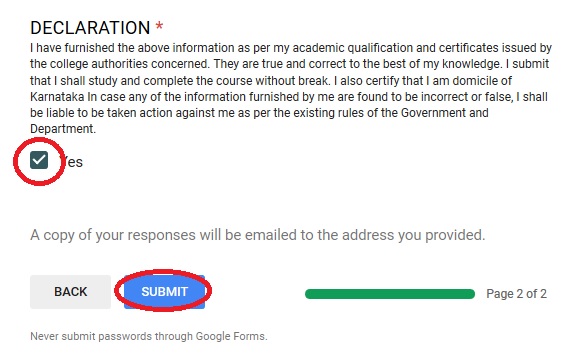
Task: Click 'Google Forms' in the footer warning
Action: point(230,336)
